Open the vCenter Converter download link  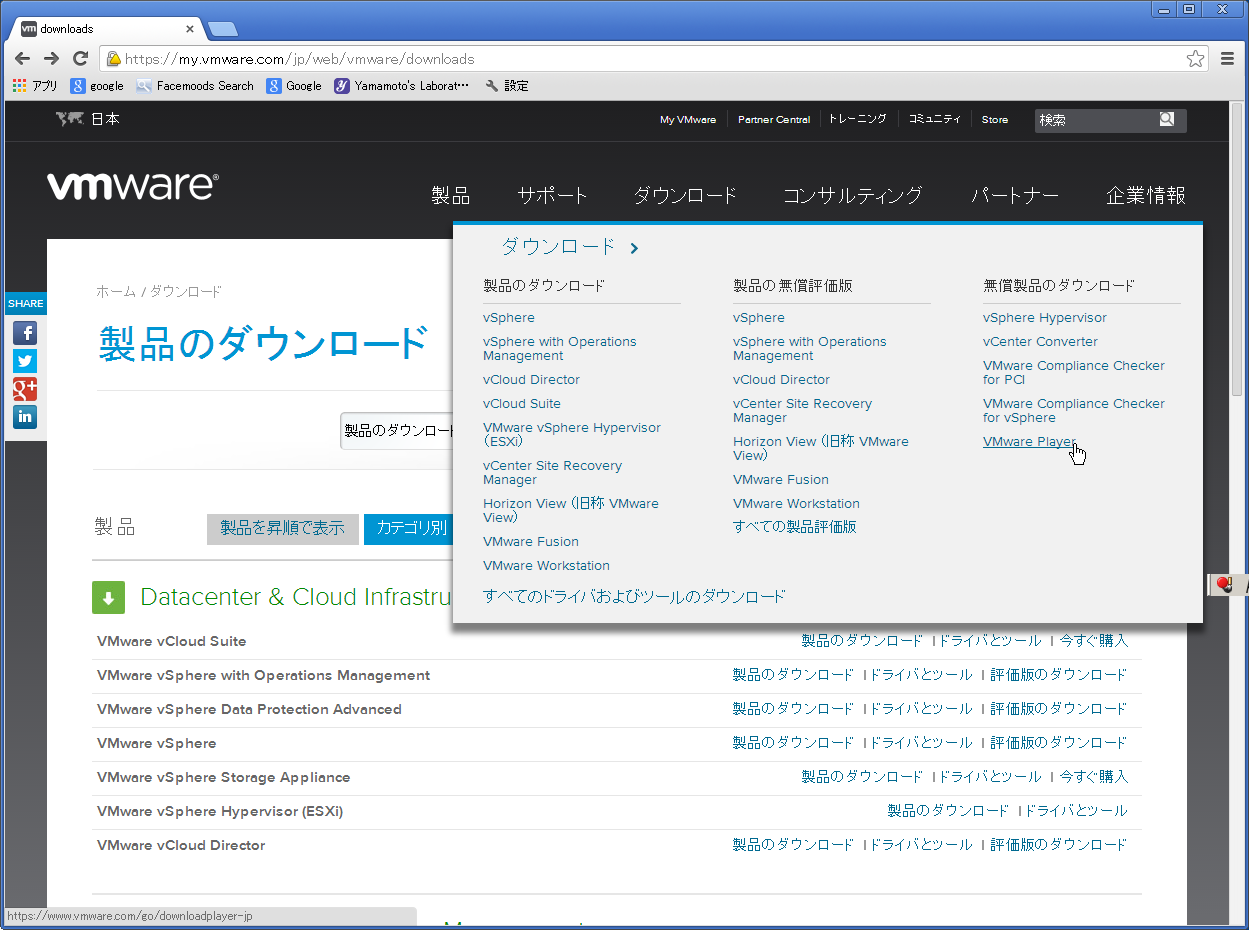(x=1040, y=342)
